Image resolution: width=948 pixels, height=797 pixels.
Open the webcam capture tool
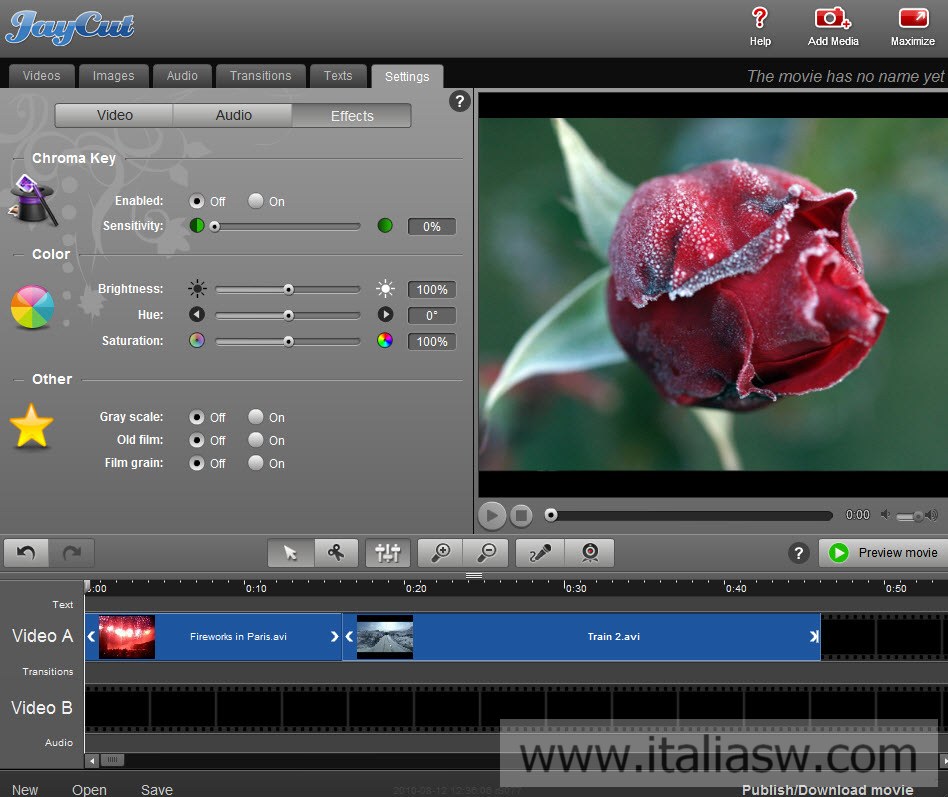590,553
